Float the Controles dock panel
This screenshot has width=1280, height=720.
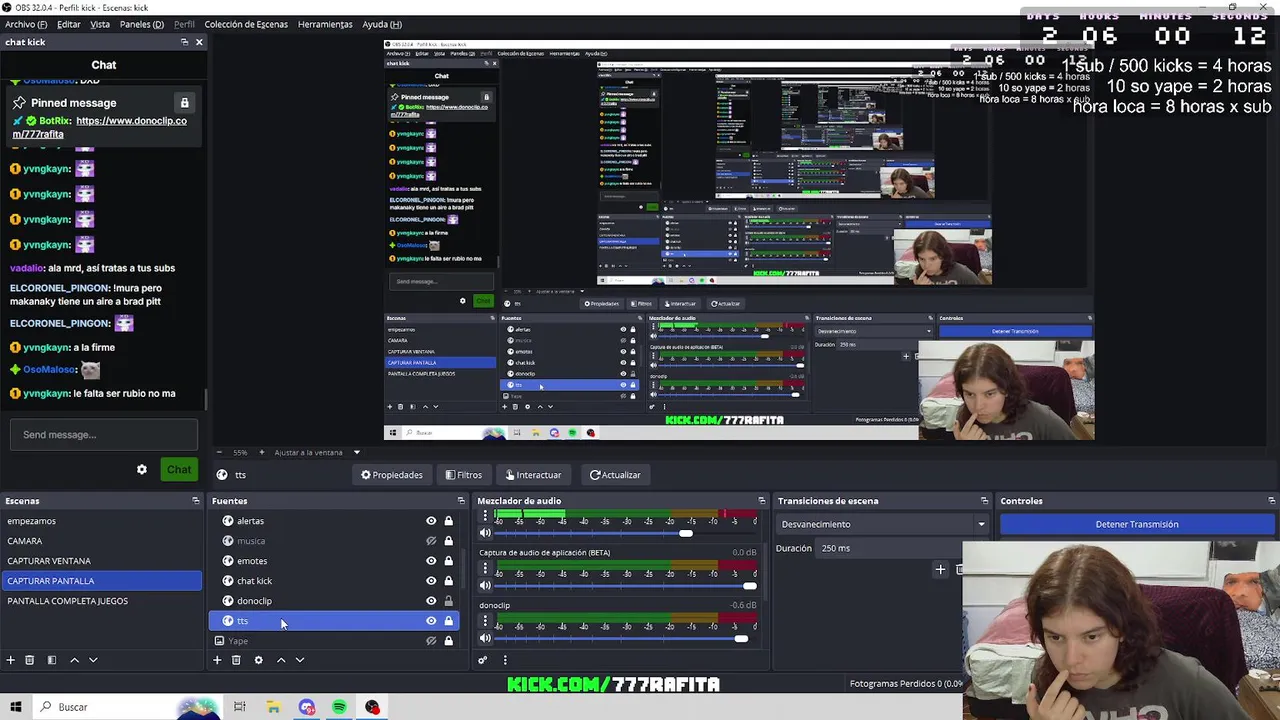point(1271,501)
